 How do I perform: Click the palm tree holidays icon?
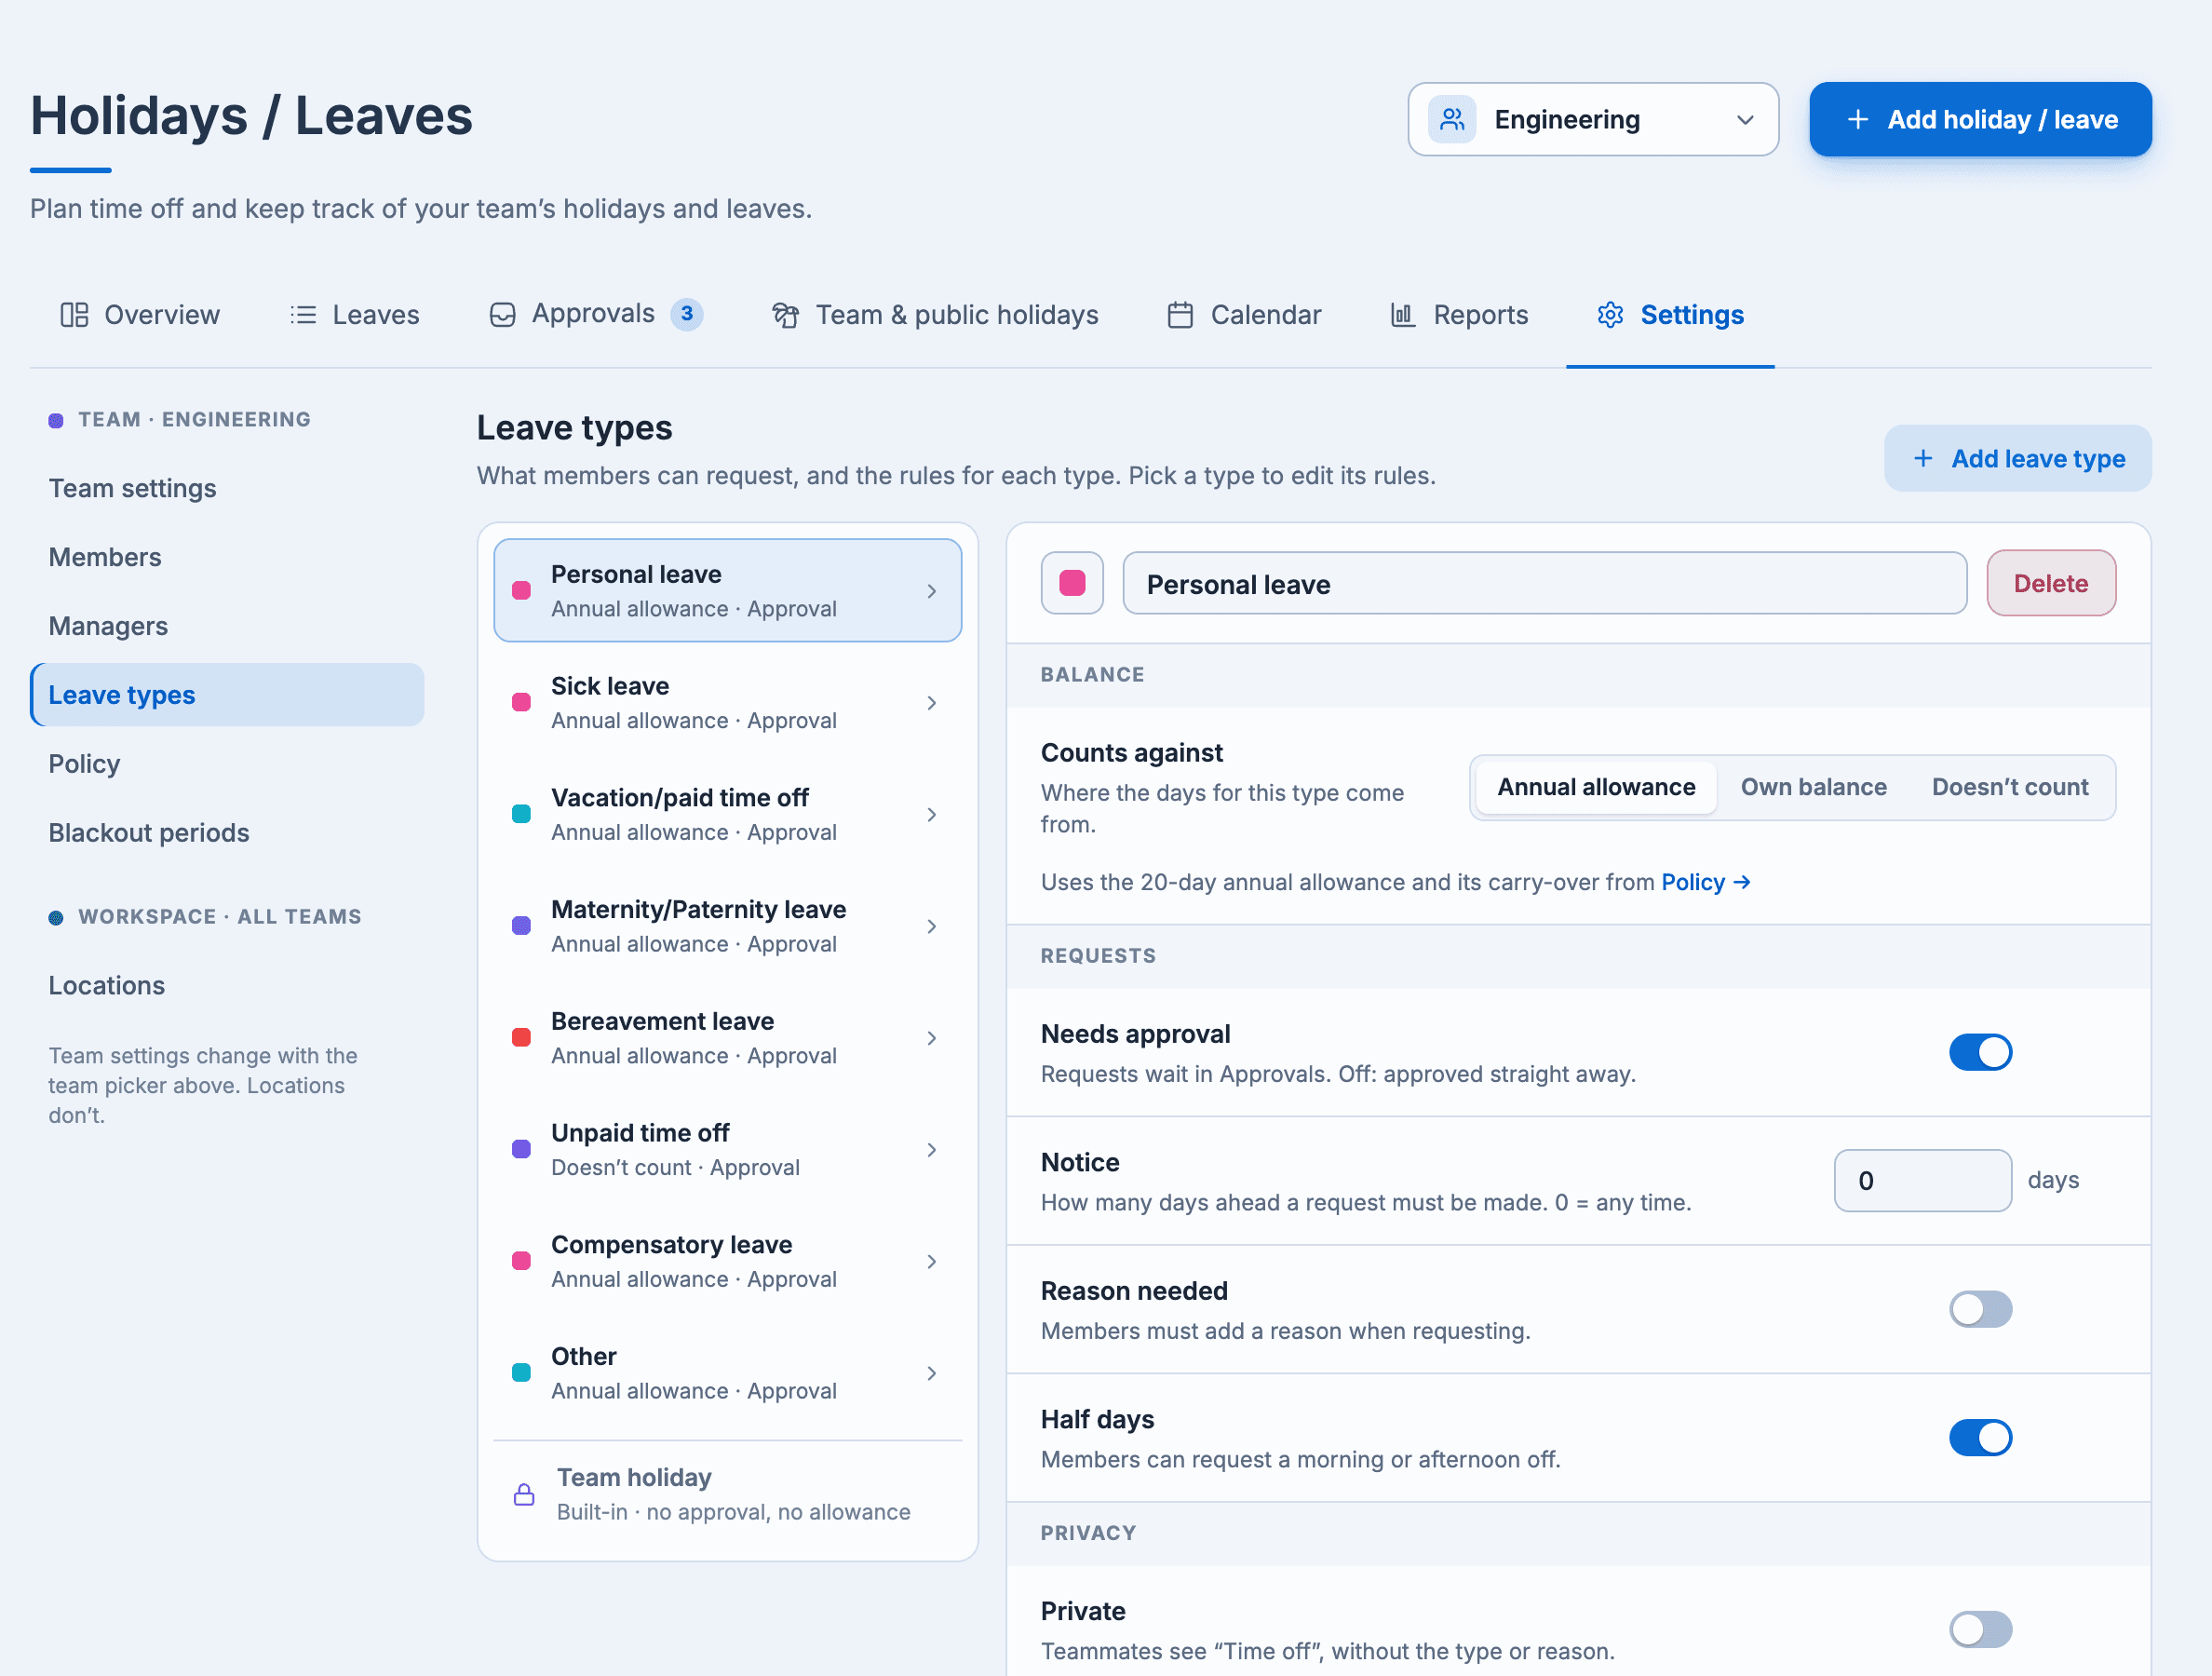tap(786, 315)
